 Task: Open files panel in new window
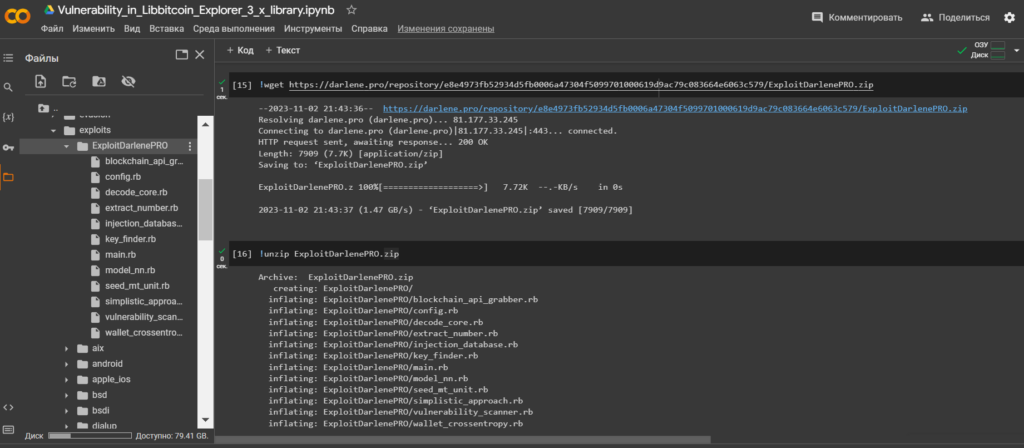pos(182,55)
